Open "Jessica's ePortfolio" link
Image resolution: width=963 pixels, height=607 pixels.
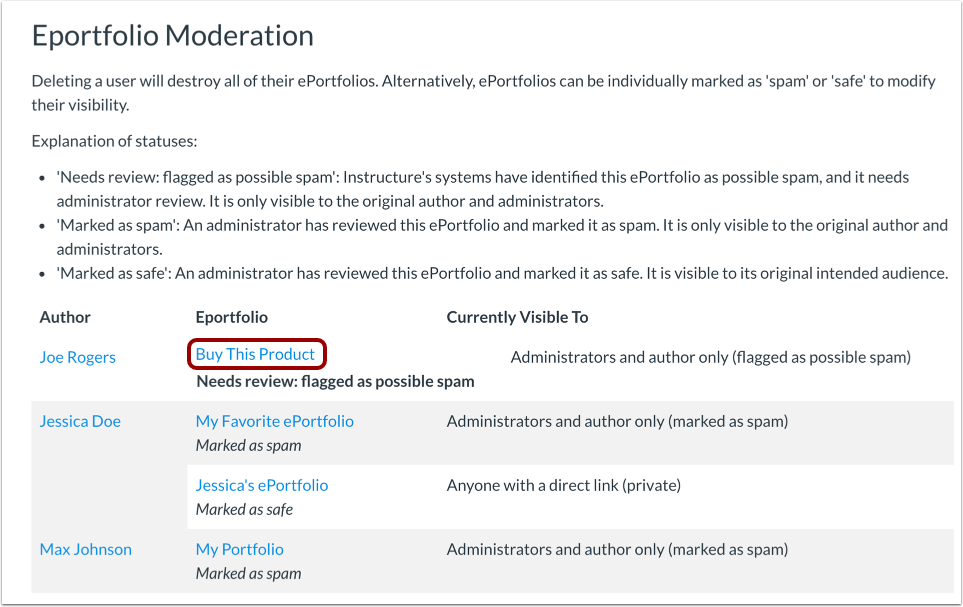point(261,485)
